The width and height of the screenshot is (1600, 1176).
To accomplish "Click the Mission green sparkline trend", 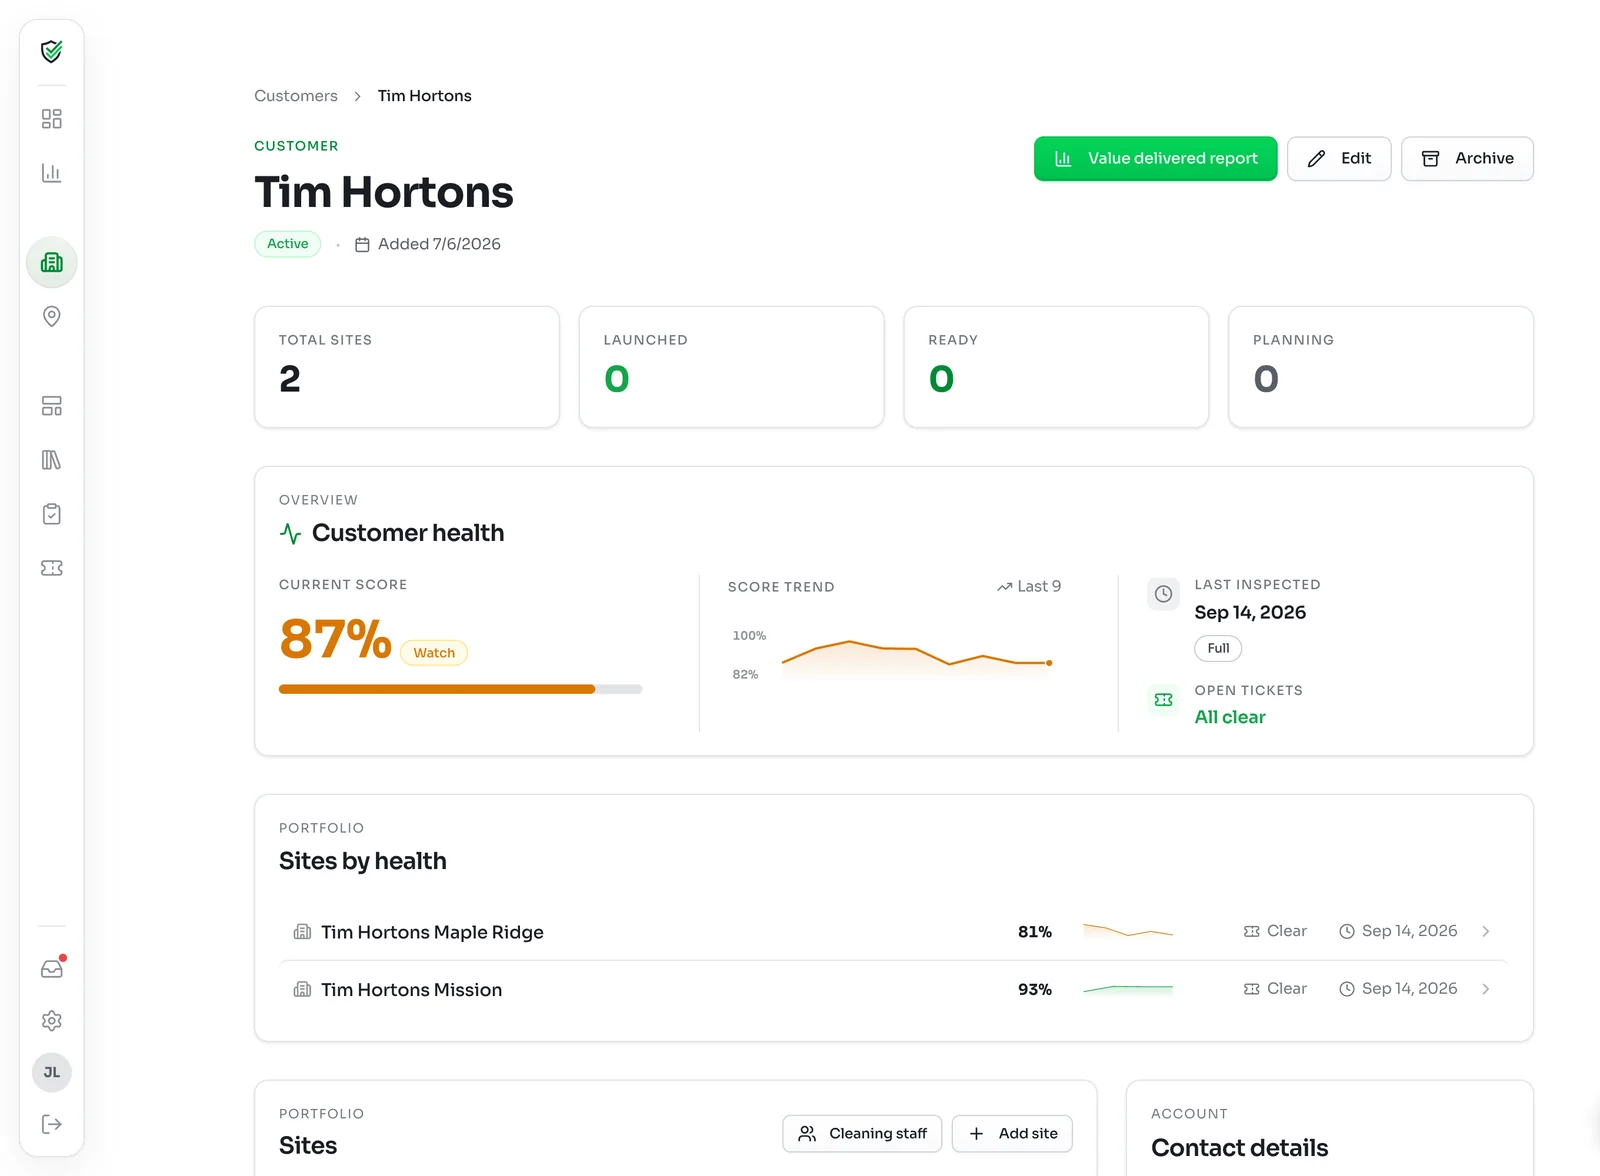I will point(1128,989).
